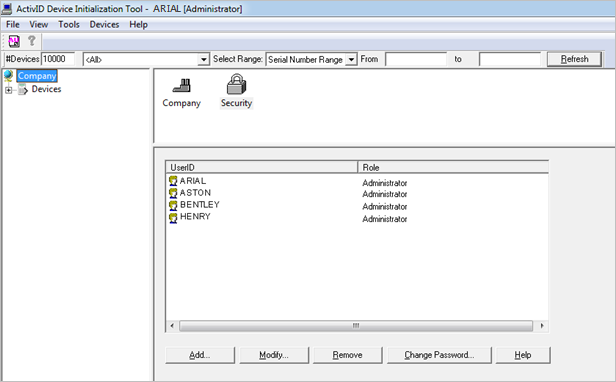
Task: Click the right scroll arrow of user list
Action: [542, 326]
